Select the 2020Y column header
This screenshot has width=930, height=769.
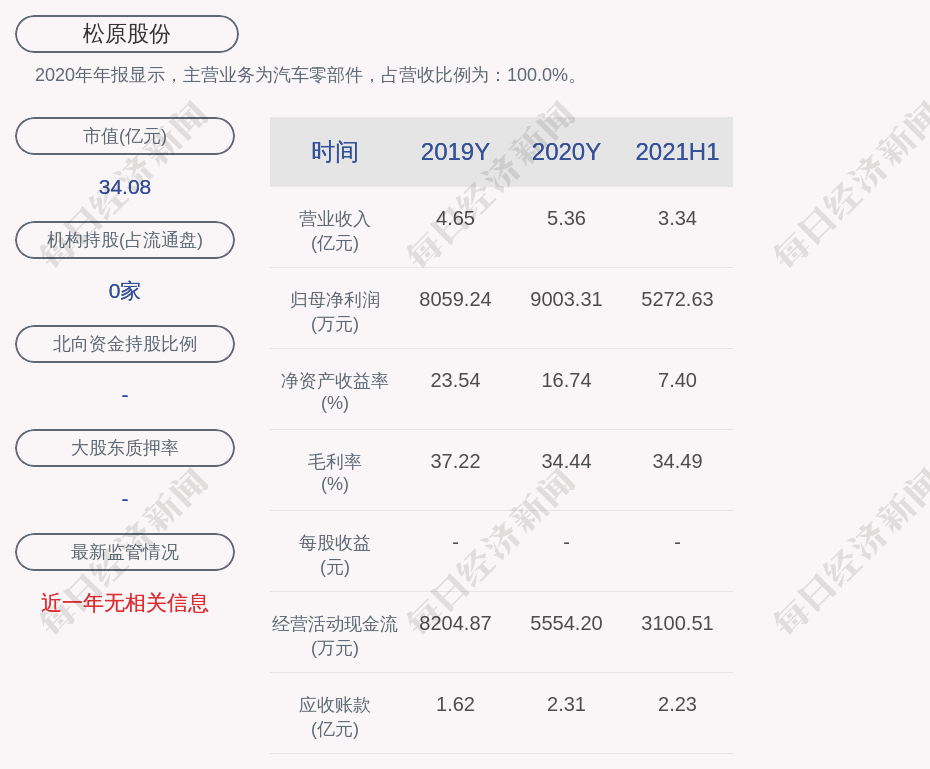coord(566,152)
